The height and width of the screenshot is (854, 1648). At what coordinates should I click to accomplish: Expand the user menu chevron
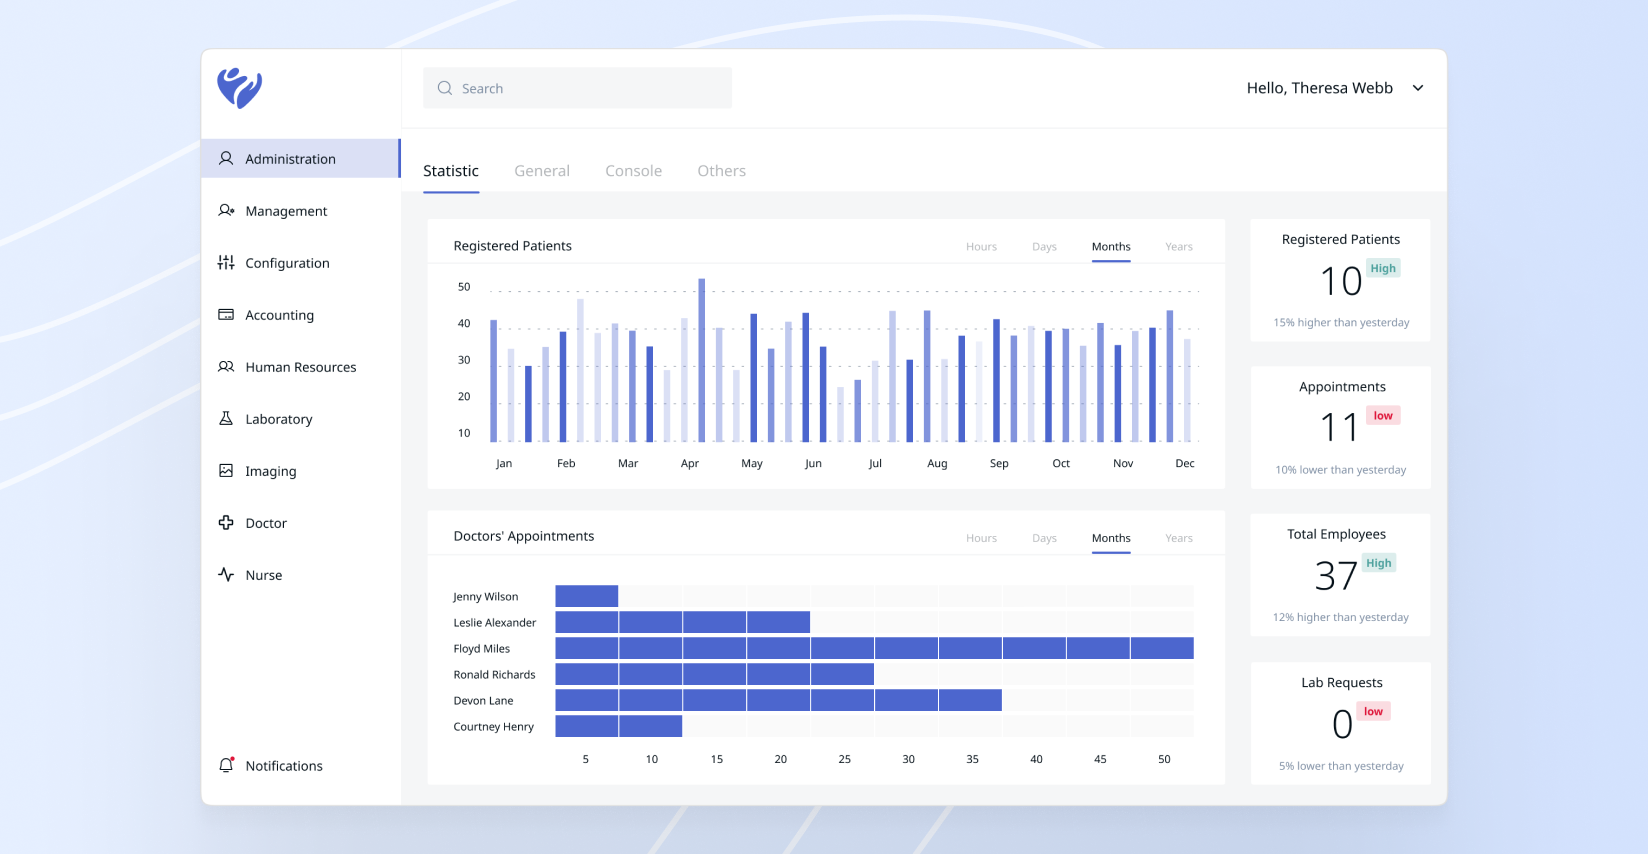click(1417, 88)
